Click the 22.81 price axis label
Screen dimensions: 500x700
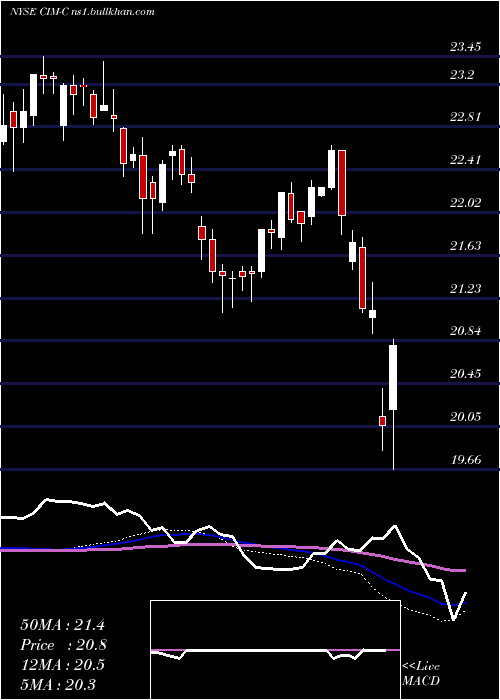pos(465,117)
